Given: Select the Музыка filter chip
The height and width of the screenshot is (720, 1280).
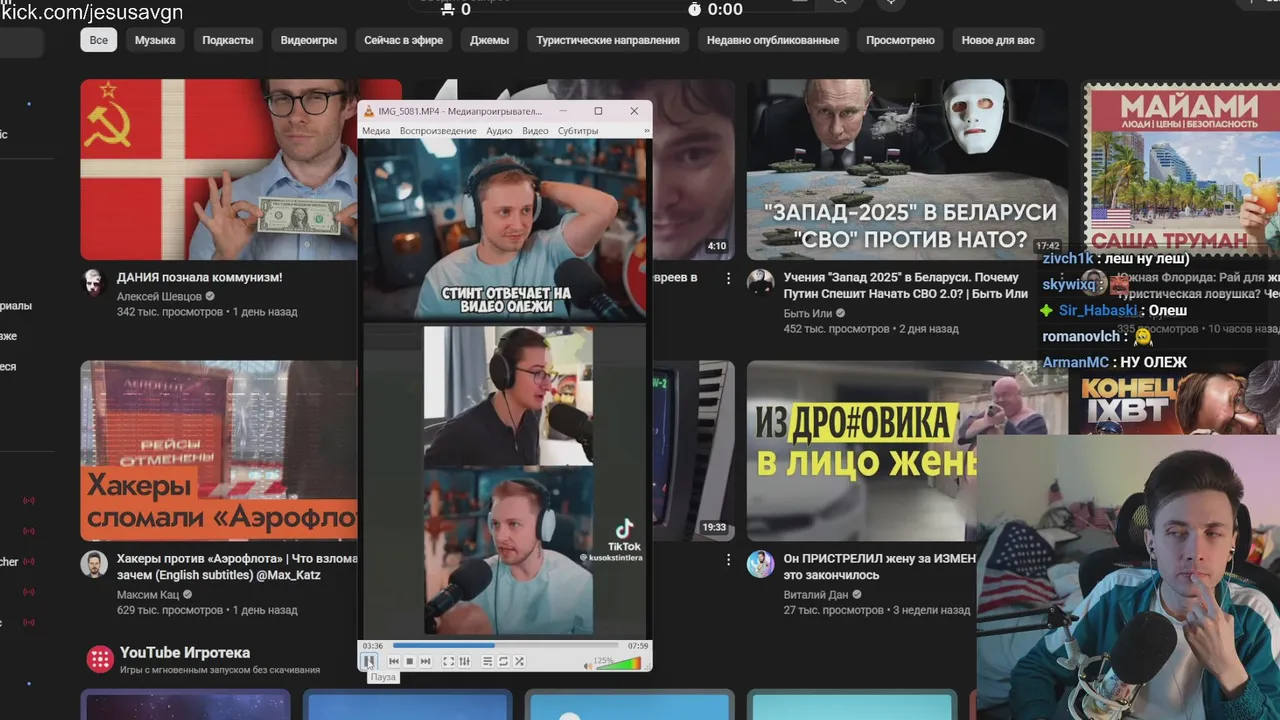Looking at the screenshot, I should pyautogui.click(x=155, y=40).
